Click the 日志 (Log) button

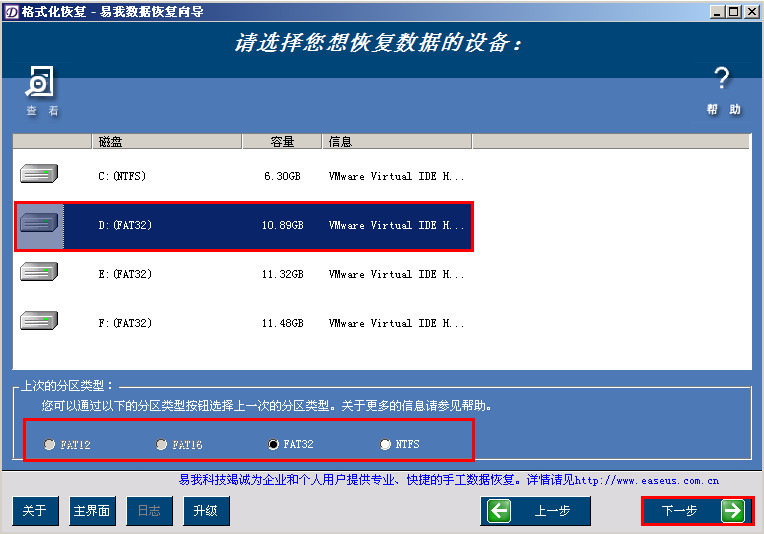(x=150, y=511)
